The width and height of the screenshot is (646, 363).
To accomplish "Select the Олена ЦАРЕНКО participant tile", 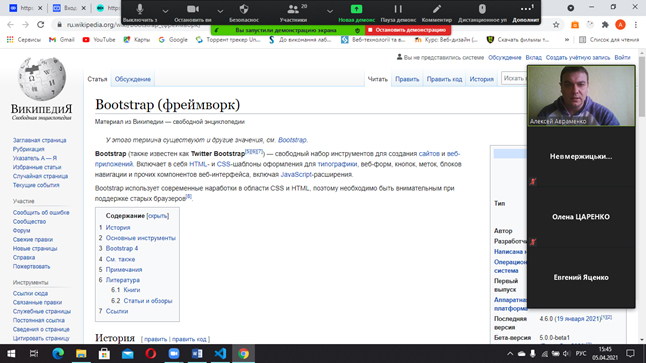I will [x=581, y=217].
